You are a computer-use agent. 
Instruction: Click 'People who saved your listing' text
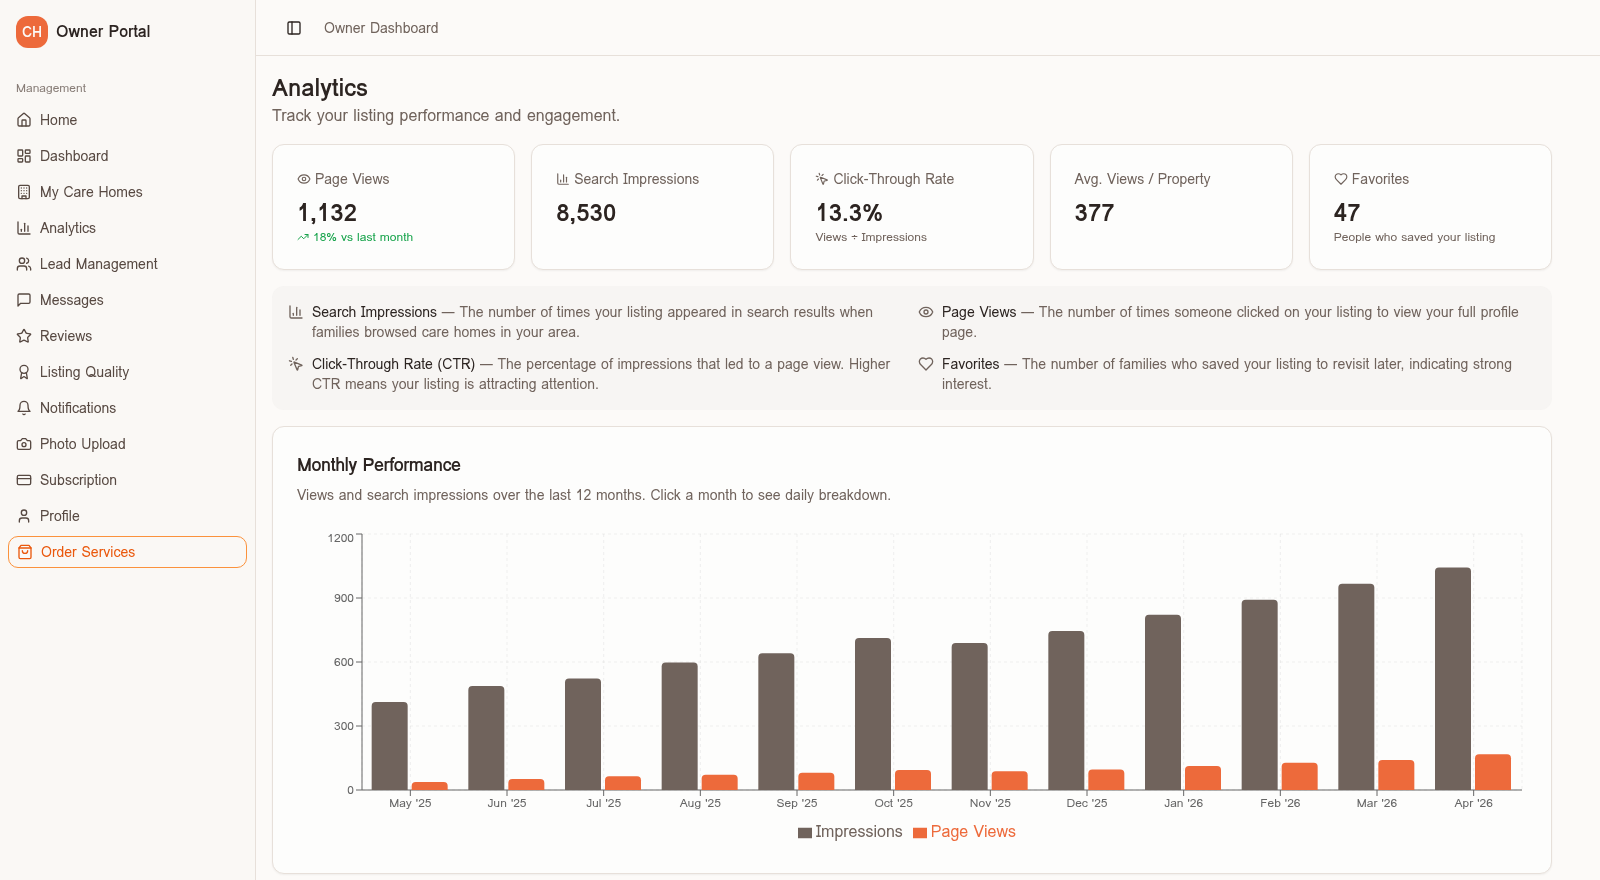[1414, 238]
